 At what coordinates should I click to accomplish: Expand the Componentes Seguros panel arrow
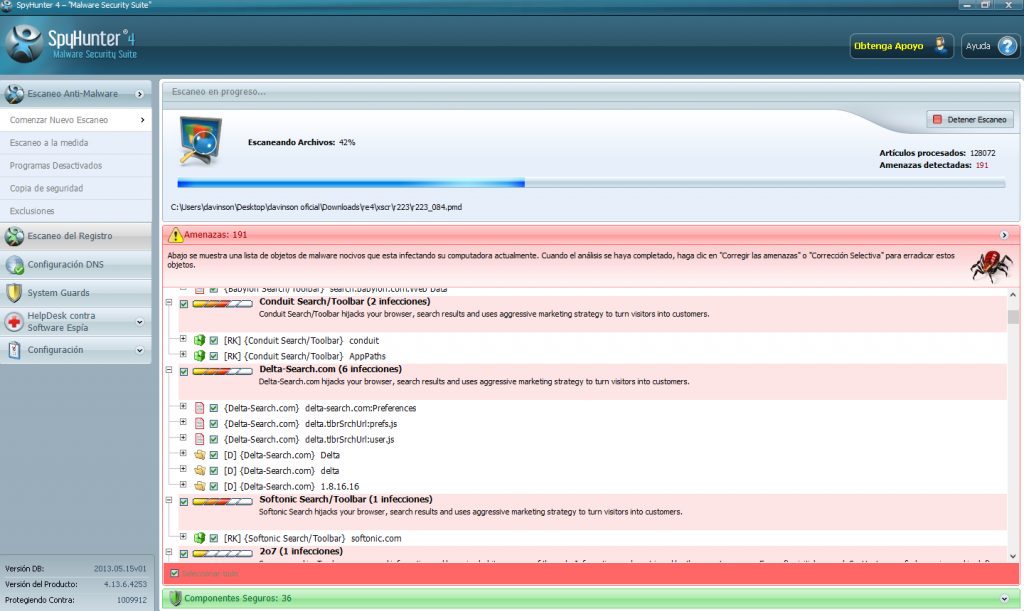click(x=1004, y=599)
